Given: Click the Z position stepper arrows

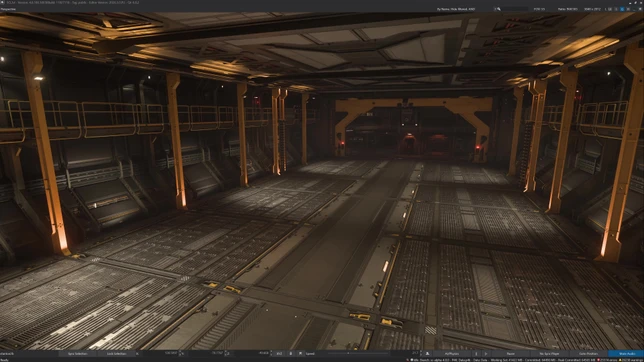Looking at the screenshot, I should click(271, 353).
